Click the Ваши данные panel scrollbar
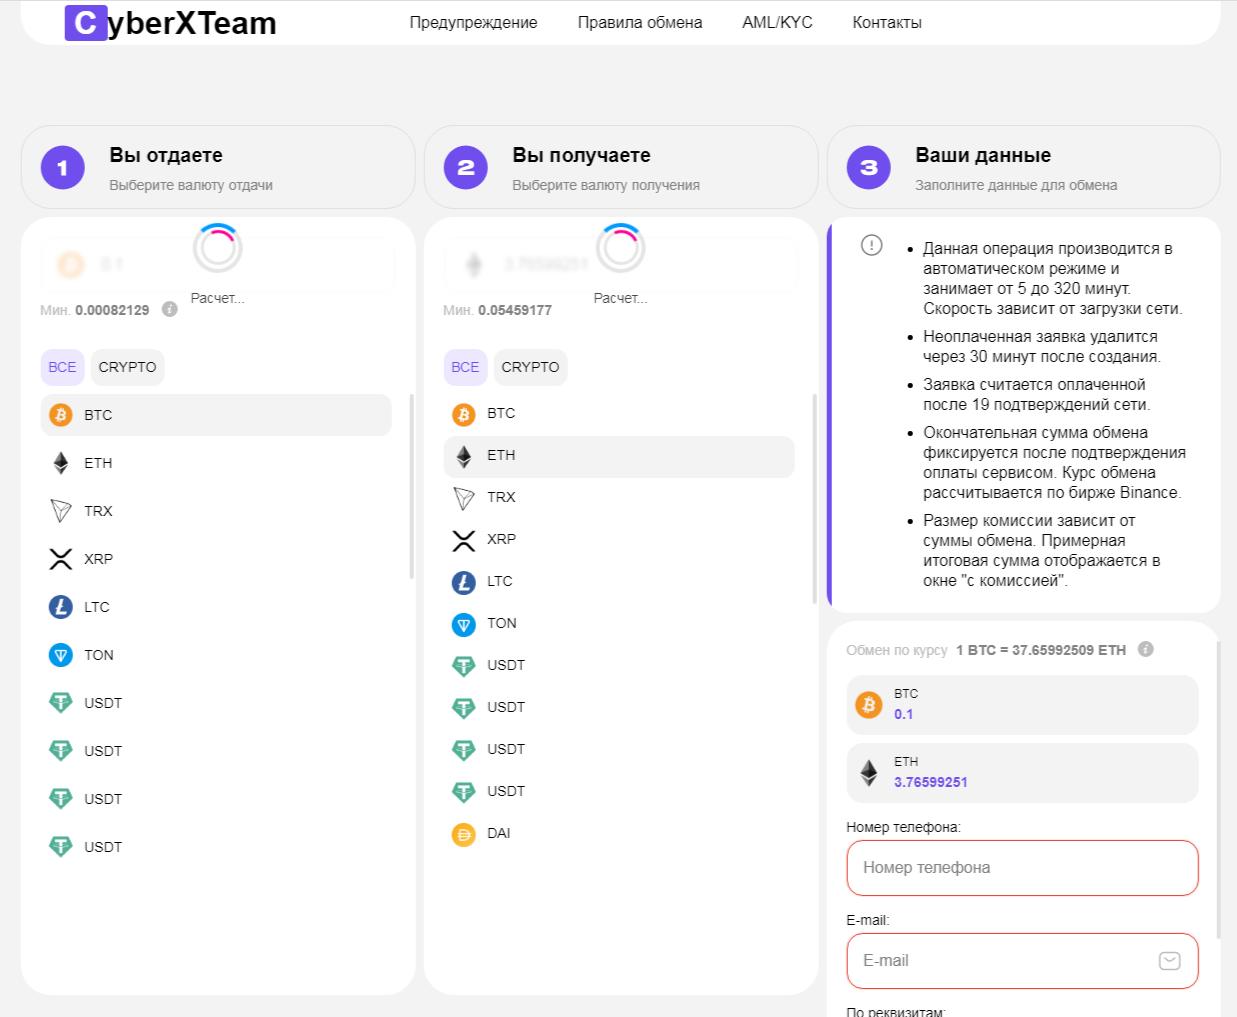This screenshot has height=1017, width=1237. pyautogui.click(x=1218, y=790)
